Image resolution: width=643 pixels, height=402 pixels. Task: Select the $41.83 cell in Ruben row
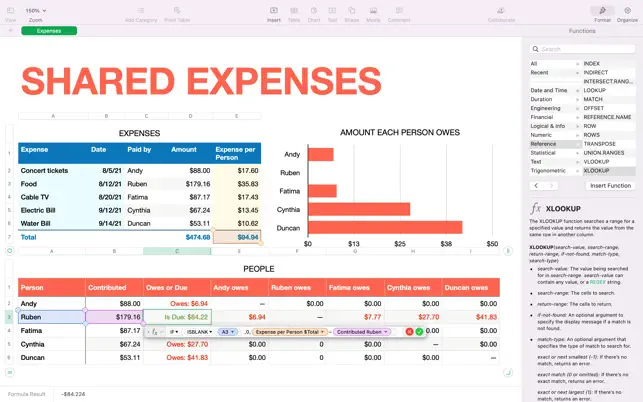pos(471,317)
